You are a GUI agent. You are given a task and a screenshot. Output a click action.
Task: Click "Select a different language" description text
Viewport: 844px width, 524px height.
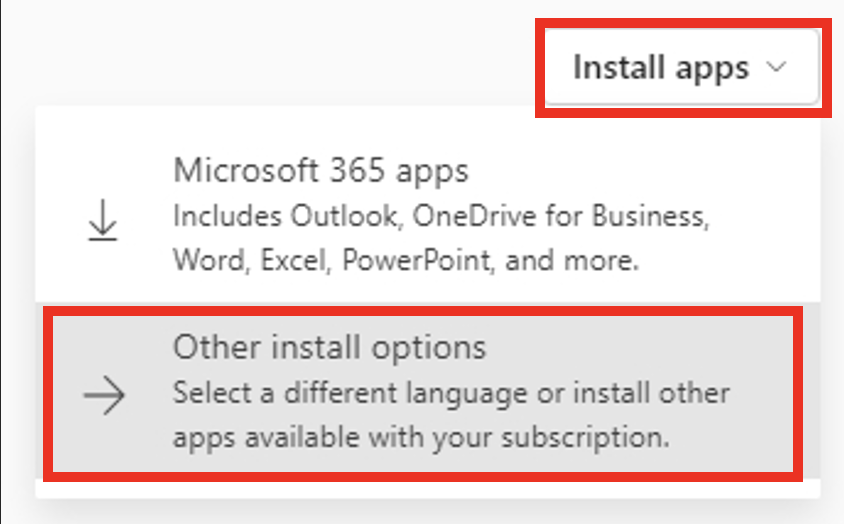(x=350, y=393)
